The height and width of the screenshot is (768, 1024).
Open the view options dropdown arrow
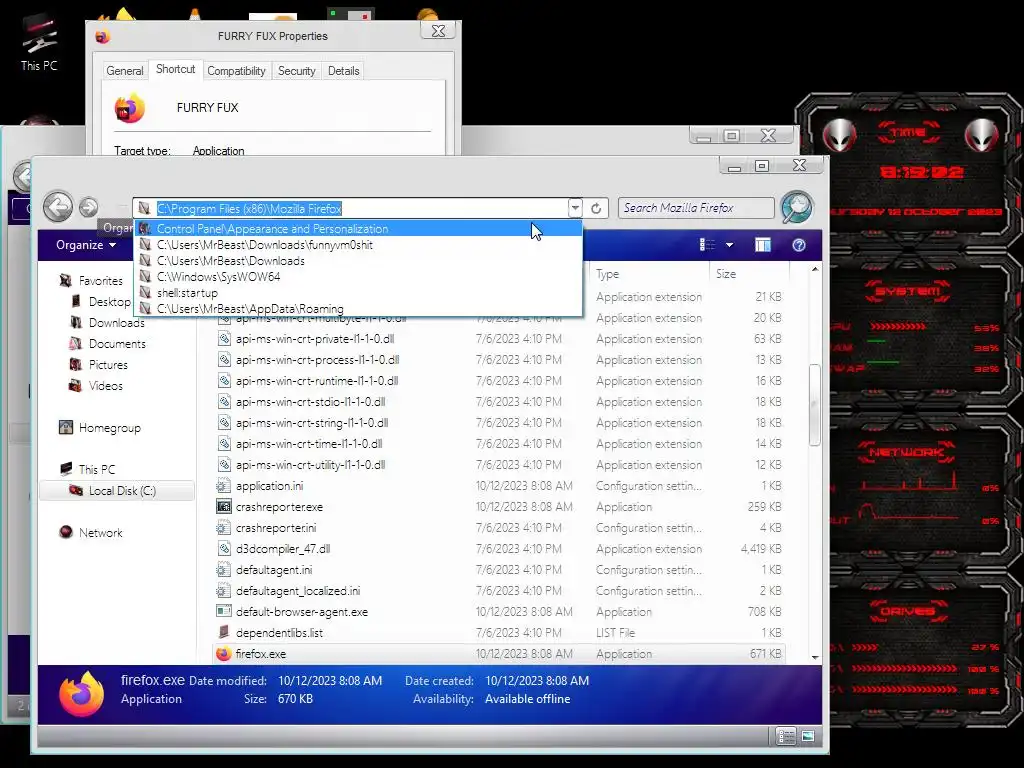pyautogui.click(x=729, y=245)
